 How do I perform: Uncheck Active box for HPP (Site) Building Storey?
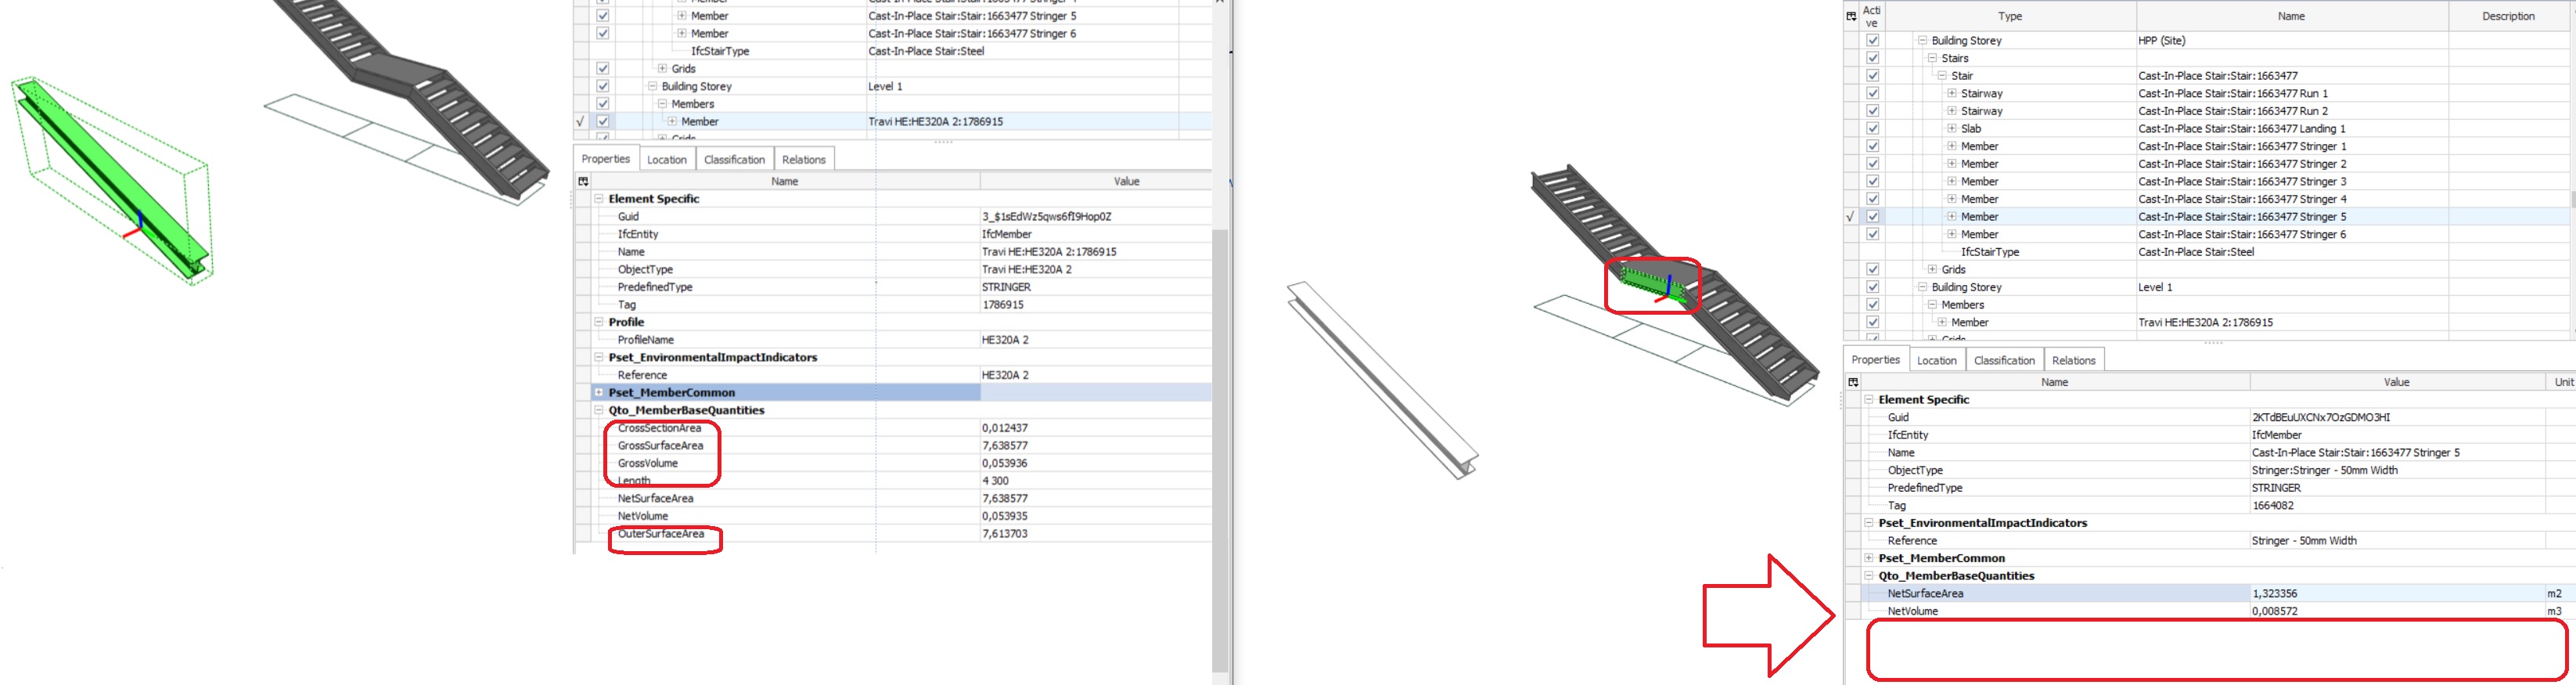pos(1873,40)
